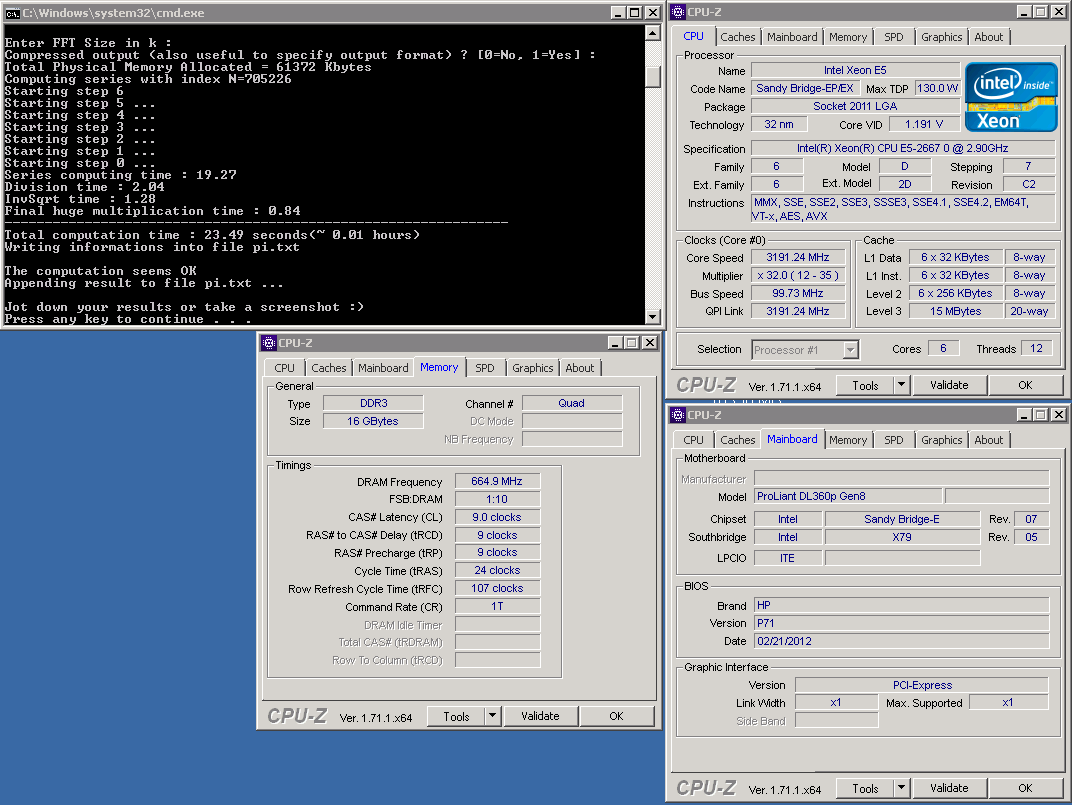The width and height of the screenshot is (1072, 805).
Task: Click BIOS Version value P71
Action: coord(901,623)
